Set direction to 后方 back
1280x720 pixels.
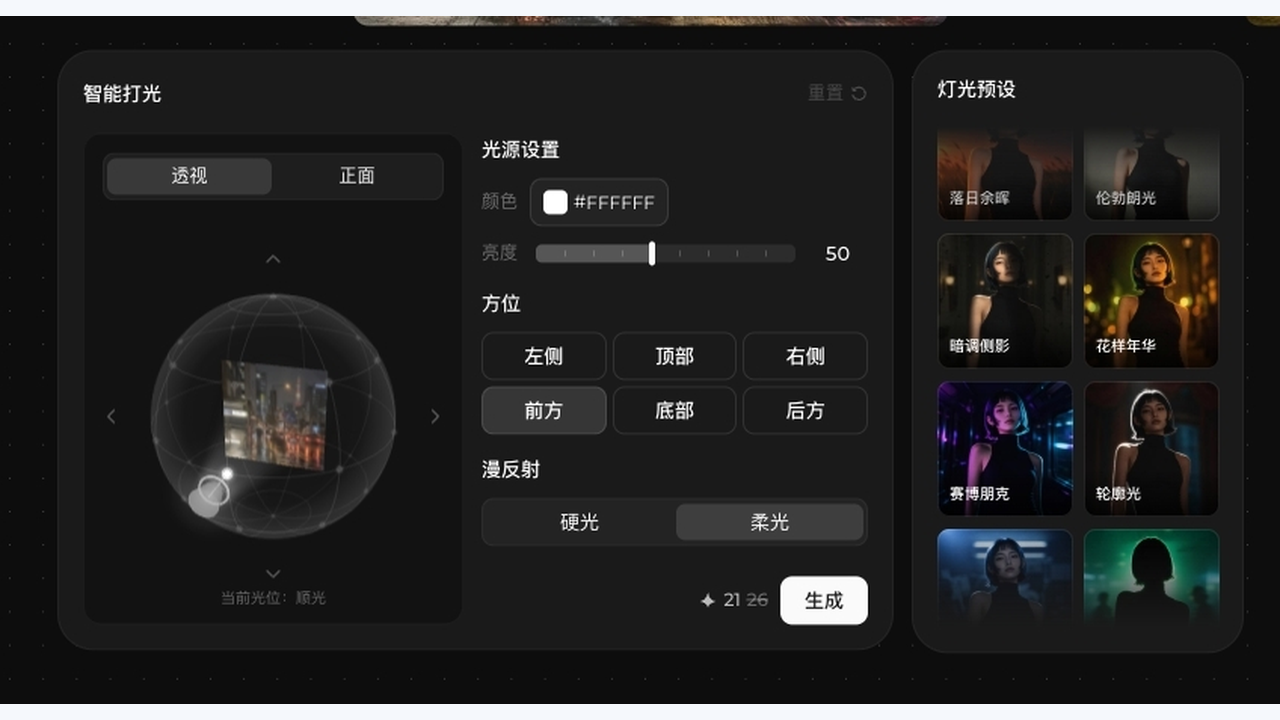805,410
